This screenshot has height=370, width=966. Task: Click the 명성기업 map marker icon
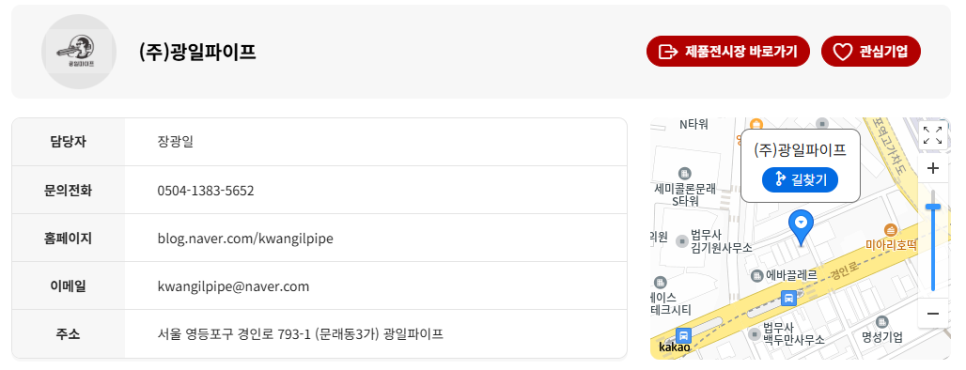tap(882, 322)
